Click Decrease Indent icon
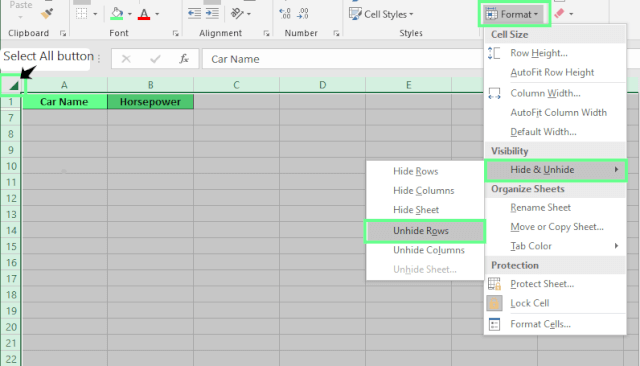640x366 pixels. (194, 13)
